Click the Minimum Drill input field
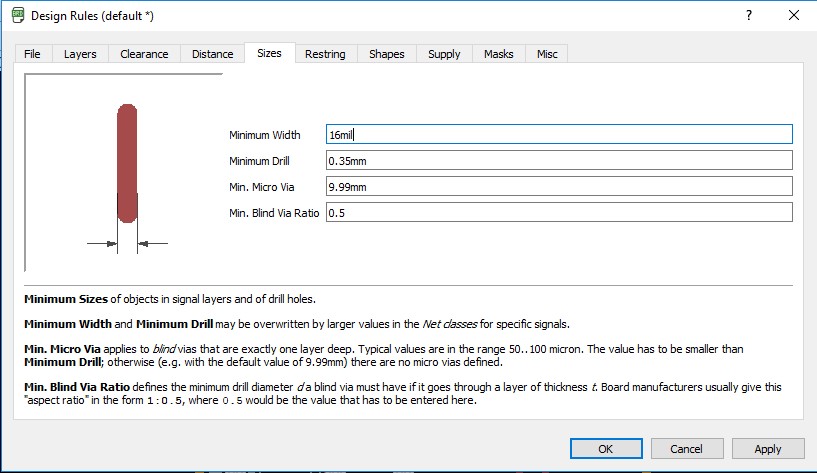This screenshot has width=817, height=473. click(x=559, y=160)
